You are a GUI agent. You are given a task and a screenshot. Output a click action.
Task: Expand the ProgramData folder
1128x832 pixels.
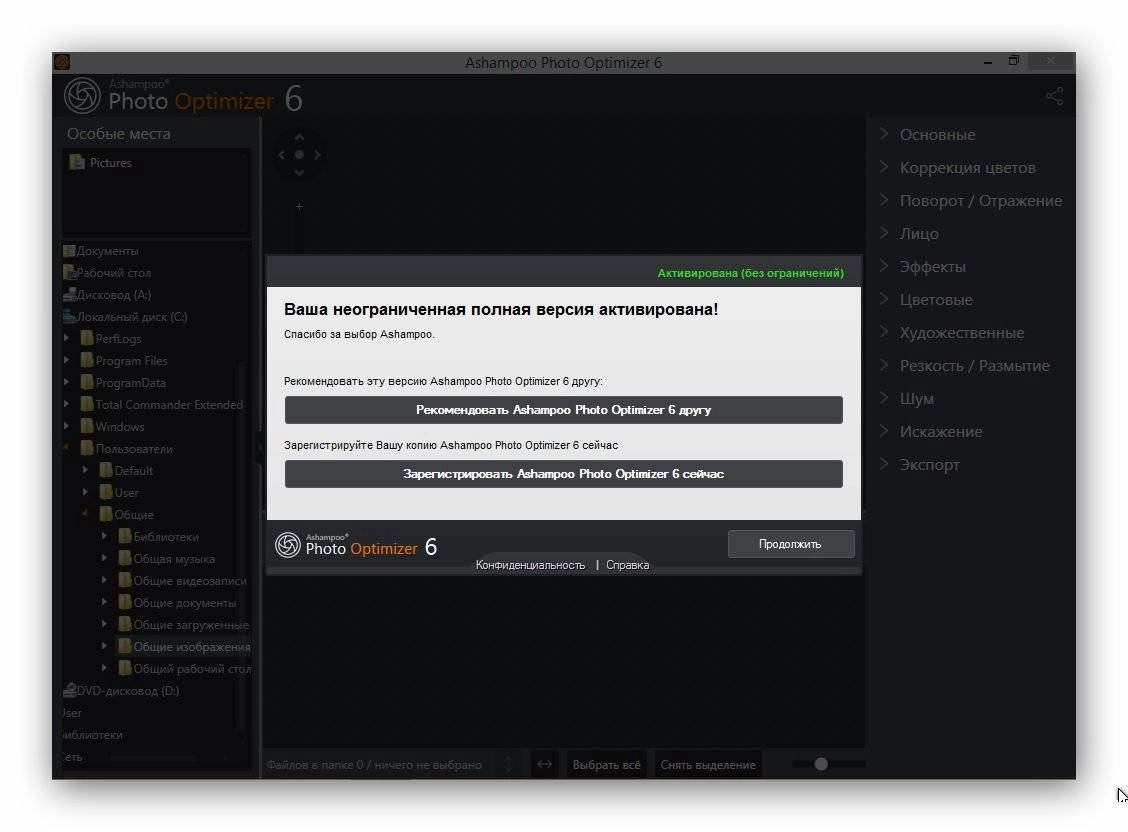pyautogui.click(x=66, y=383)
